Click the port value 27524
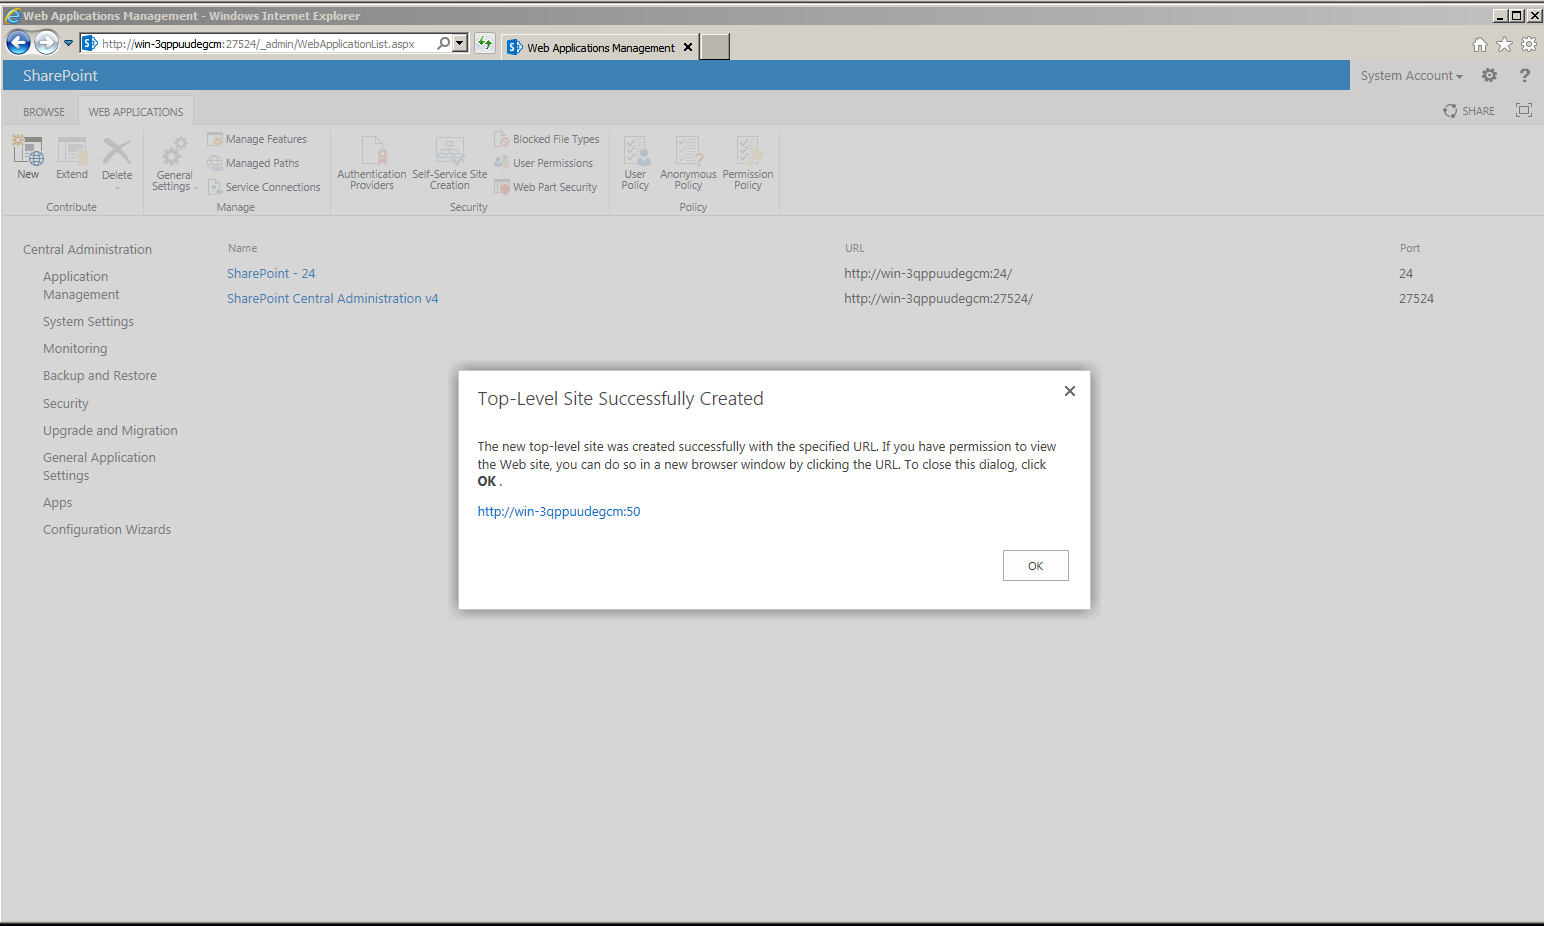 (x=1416, y=298)
